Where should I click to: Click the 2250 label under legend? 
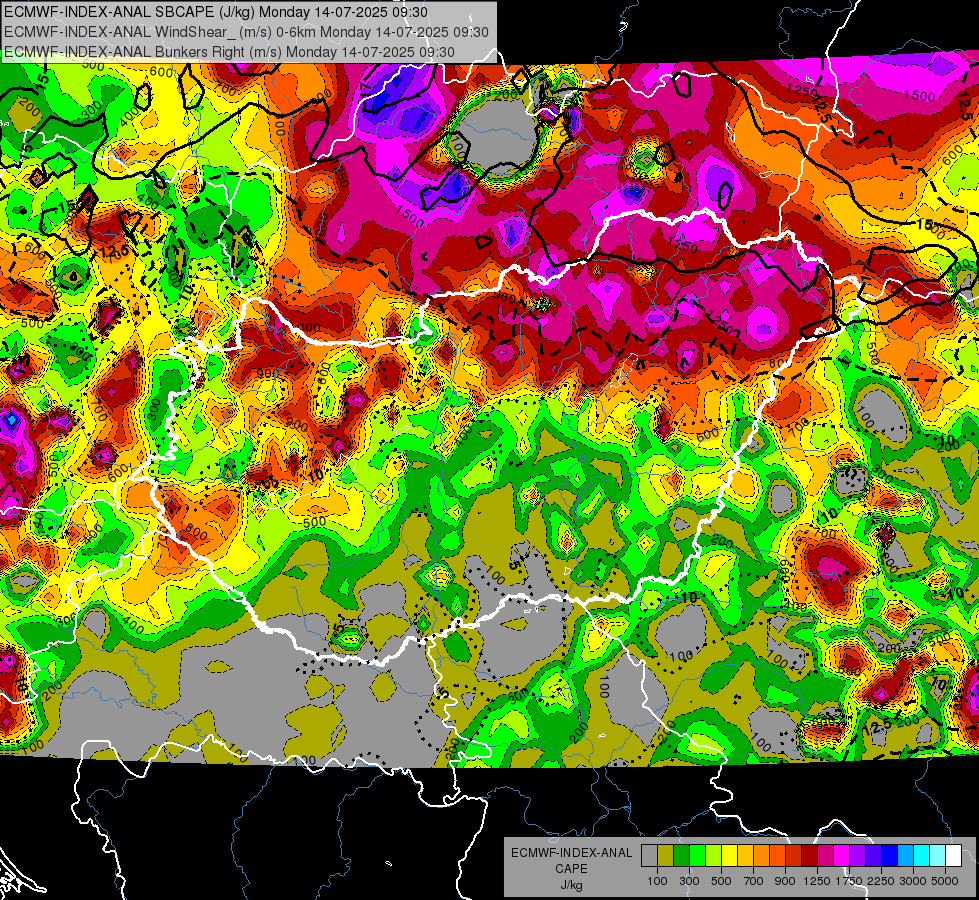[881, 881]
